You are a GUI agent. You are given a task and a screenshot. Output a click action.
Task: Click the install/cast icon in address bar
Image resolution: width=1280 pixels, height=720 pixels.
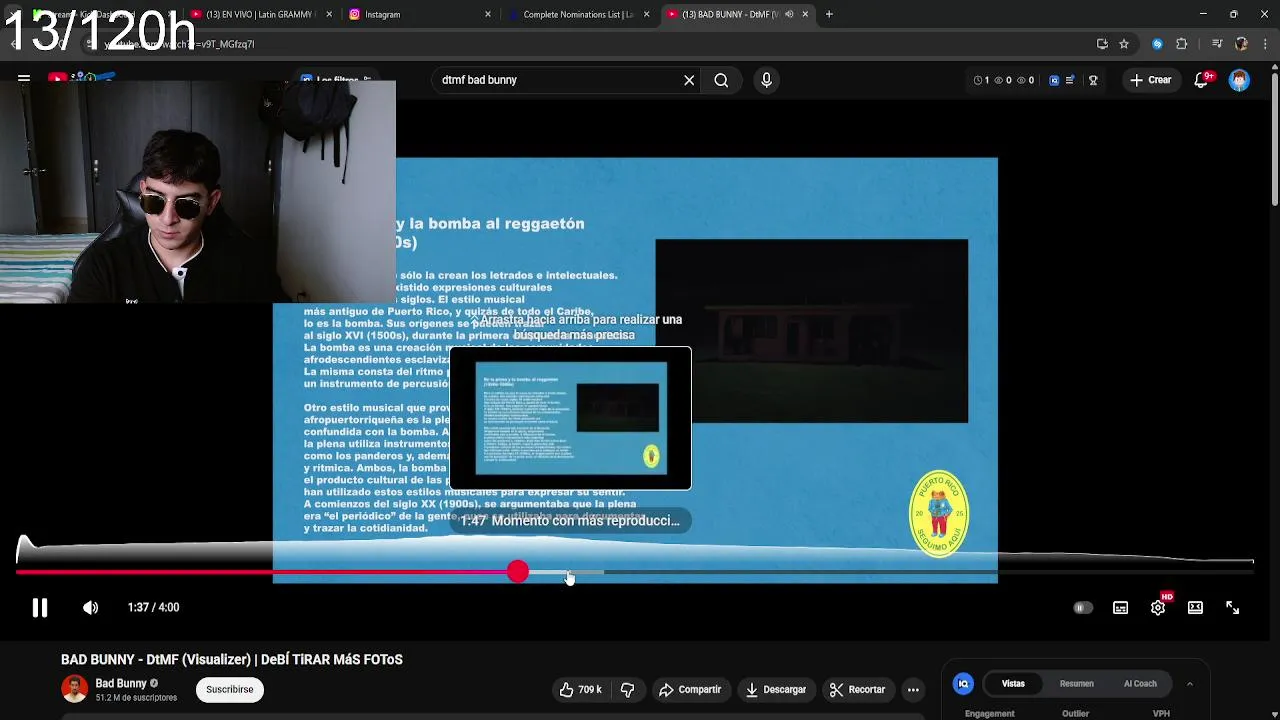pyautogui.click(x=1102, y=44)
